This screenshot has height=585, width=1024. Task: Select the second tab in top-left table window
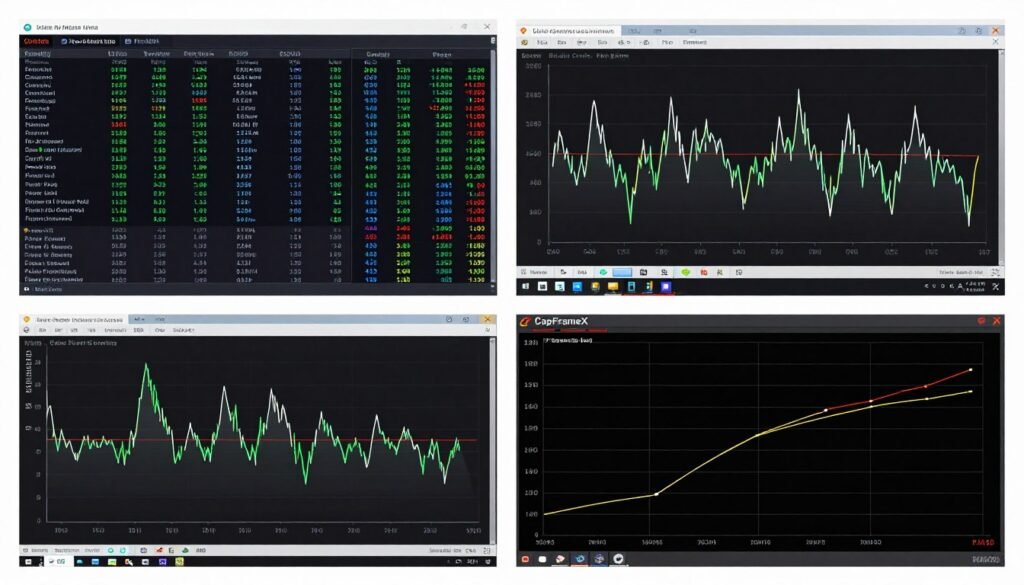[x=88, y=41]
